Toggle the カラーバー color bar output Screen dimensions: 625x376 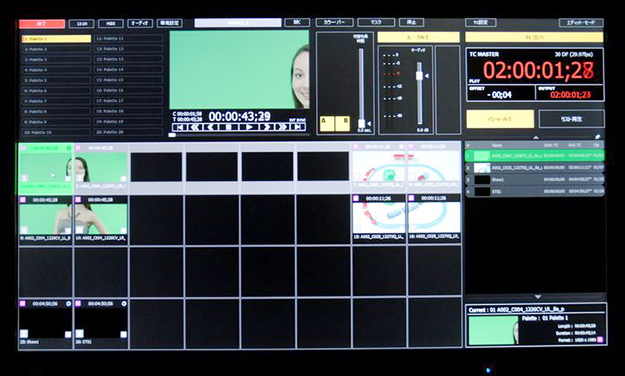[x=334, y=22]
